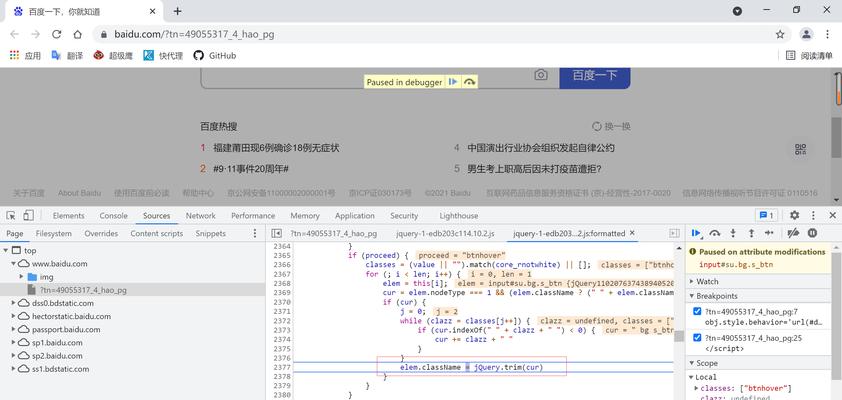The image size is (842, 400).
Task: Uncheck breakpoint at hao_pg:7
Action: coord(697,311)
